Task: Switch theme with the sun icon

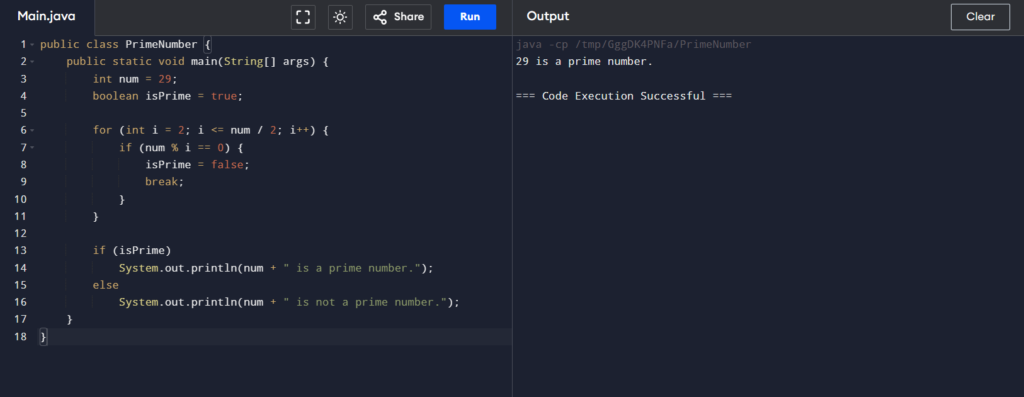Action: coord(340,17)
